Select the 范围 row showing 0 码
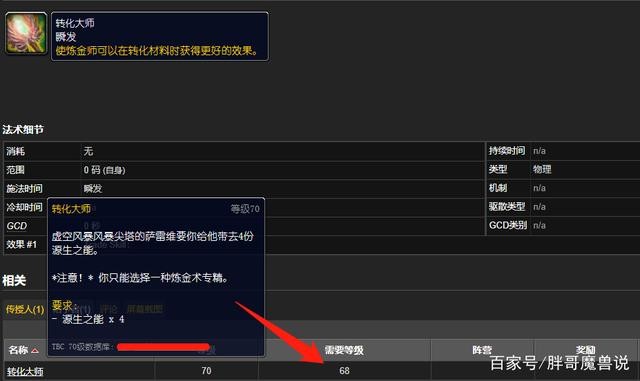 [x=244, y=170]
